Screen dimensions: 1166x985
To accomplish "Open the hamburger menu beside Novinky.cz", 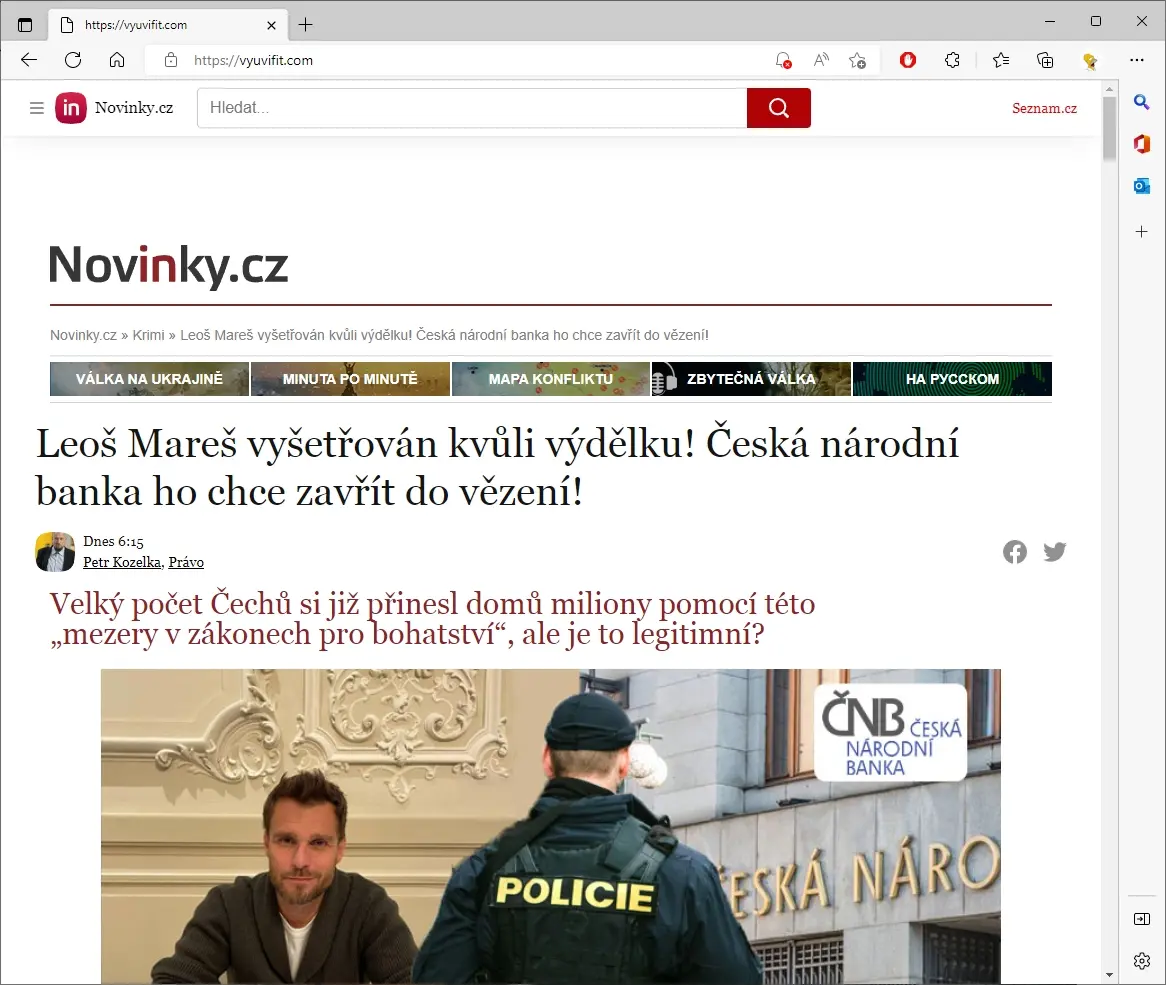I will tap(36, 109).
